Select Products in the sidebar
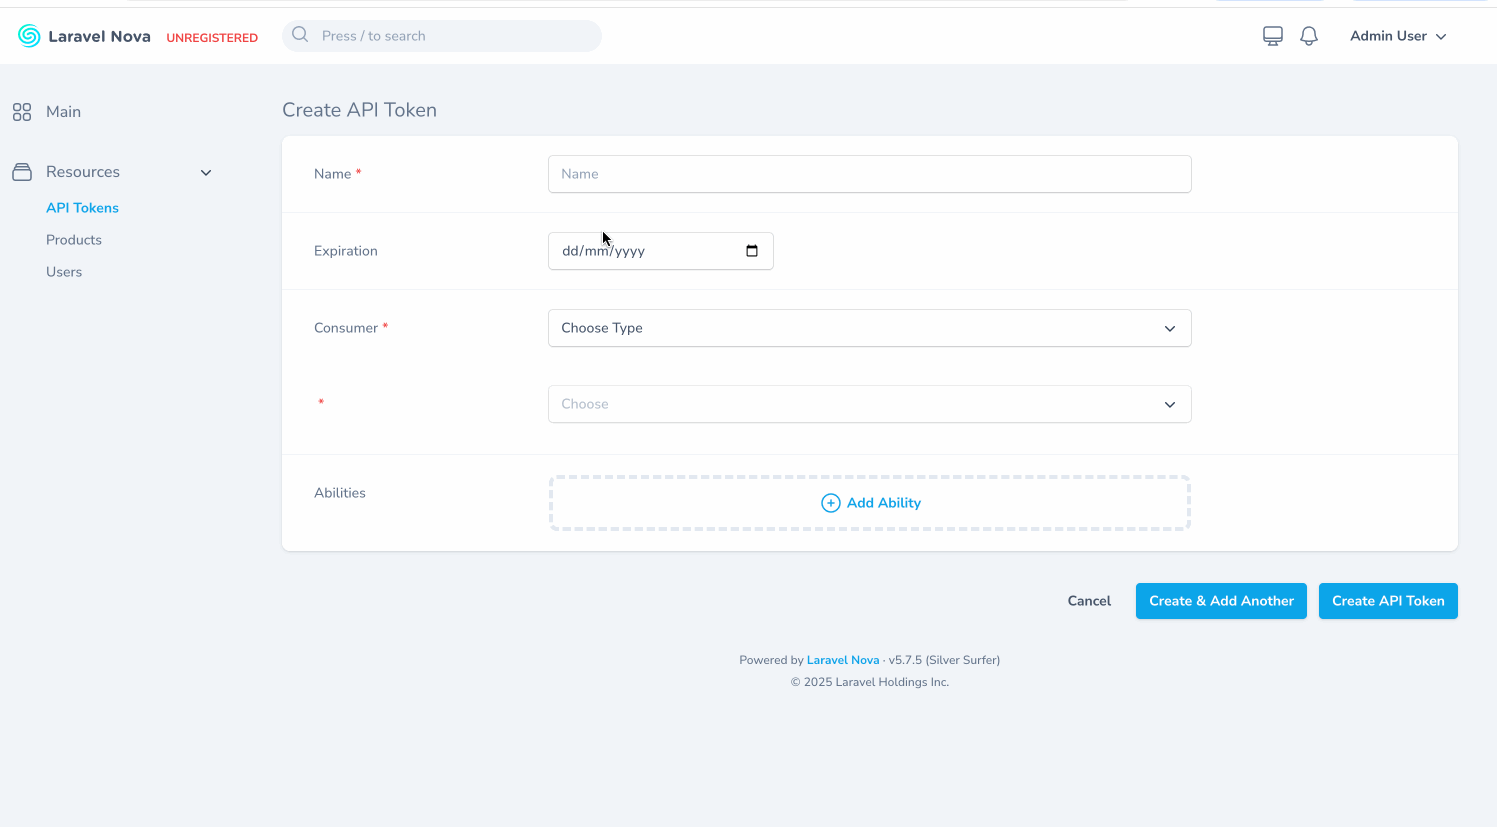The height and width of the screenshot is (827, 1497). [x=73, y=239]
